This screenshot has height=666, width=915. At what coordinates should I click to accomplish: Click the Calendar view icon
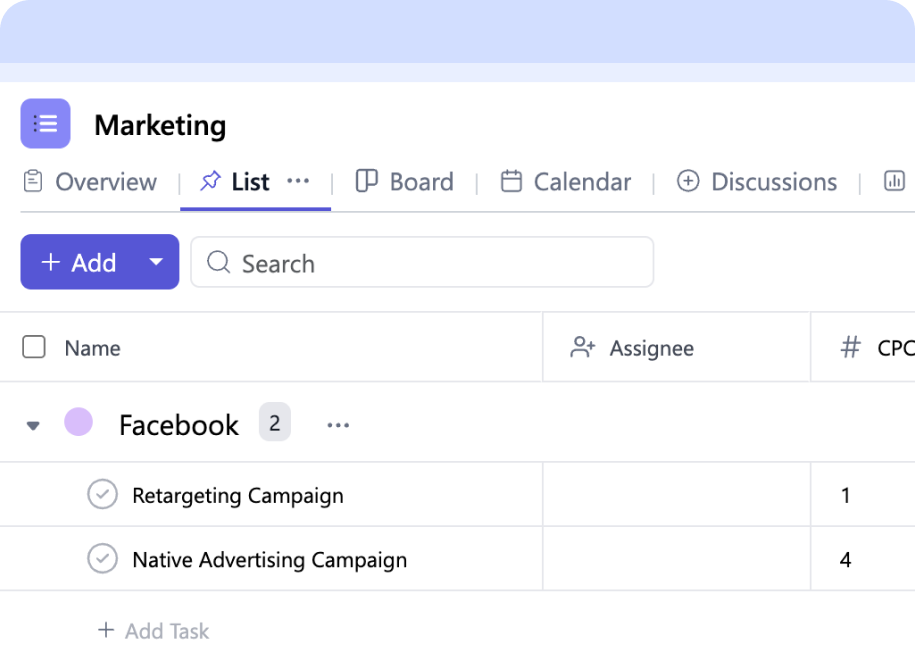point(513,181)
